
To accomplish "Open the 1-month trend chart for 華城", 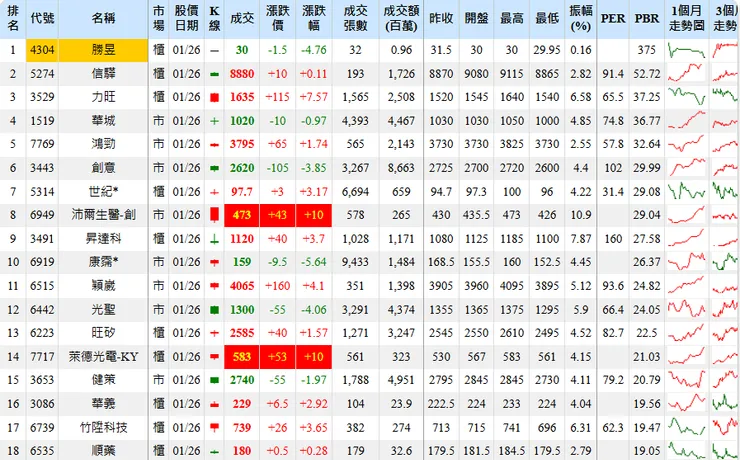I will [x=687, y=121].
